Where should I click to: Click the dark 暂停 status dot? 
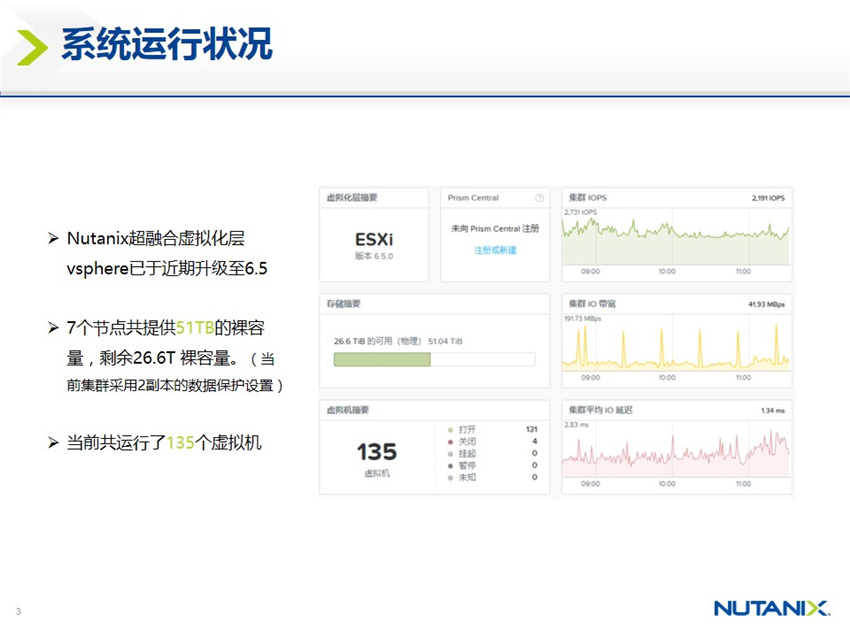coord(450,466)
